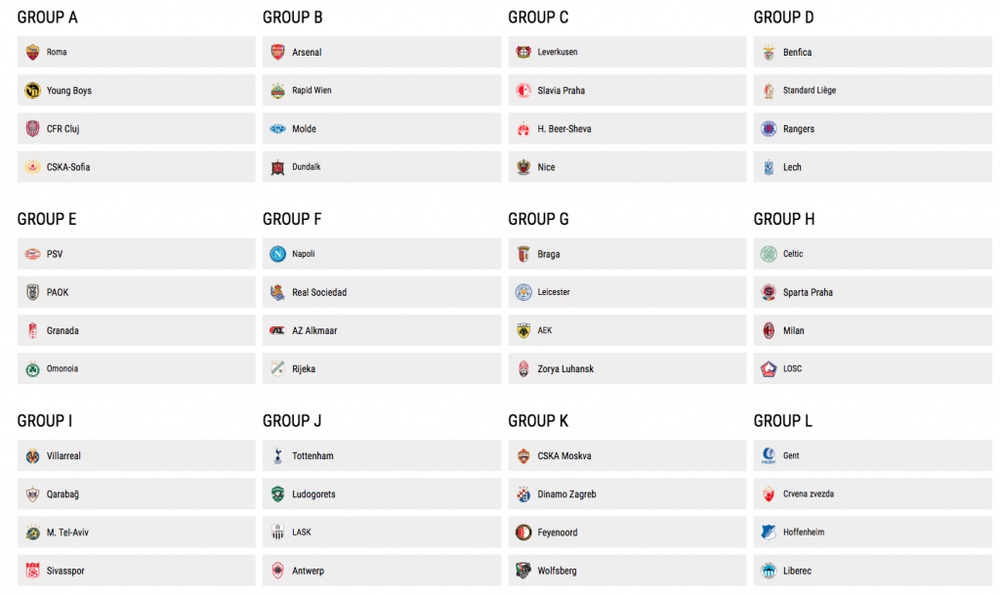The height and width of the screenshot is (595, 1000).
Task: Open the Leicester team entry
Action: (627, 292)
